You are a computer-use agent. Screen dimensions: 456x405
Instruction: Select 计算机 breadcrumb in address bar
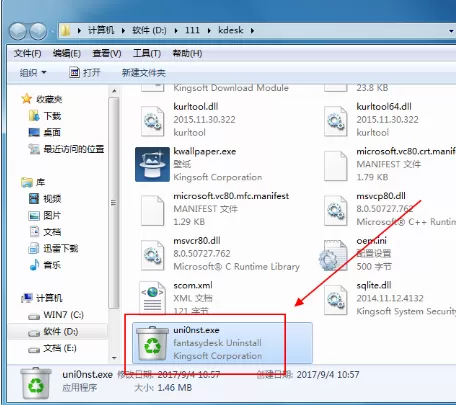pyautogui.click(x=101, y=30)
